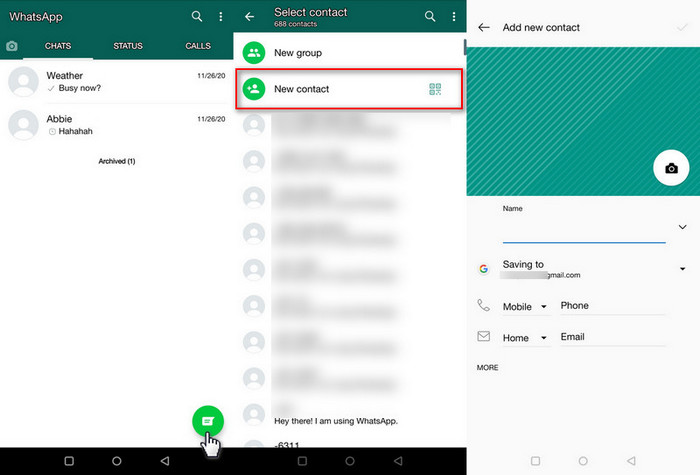
Task: Tap back triangle on middle navigation bar
Action: click(398, 461)
